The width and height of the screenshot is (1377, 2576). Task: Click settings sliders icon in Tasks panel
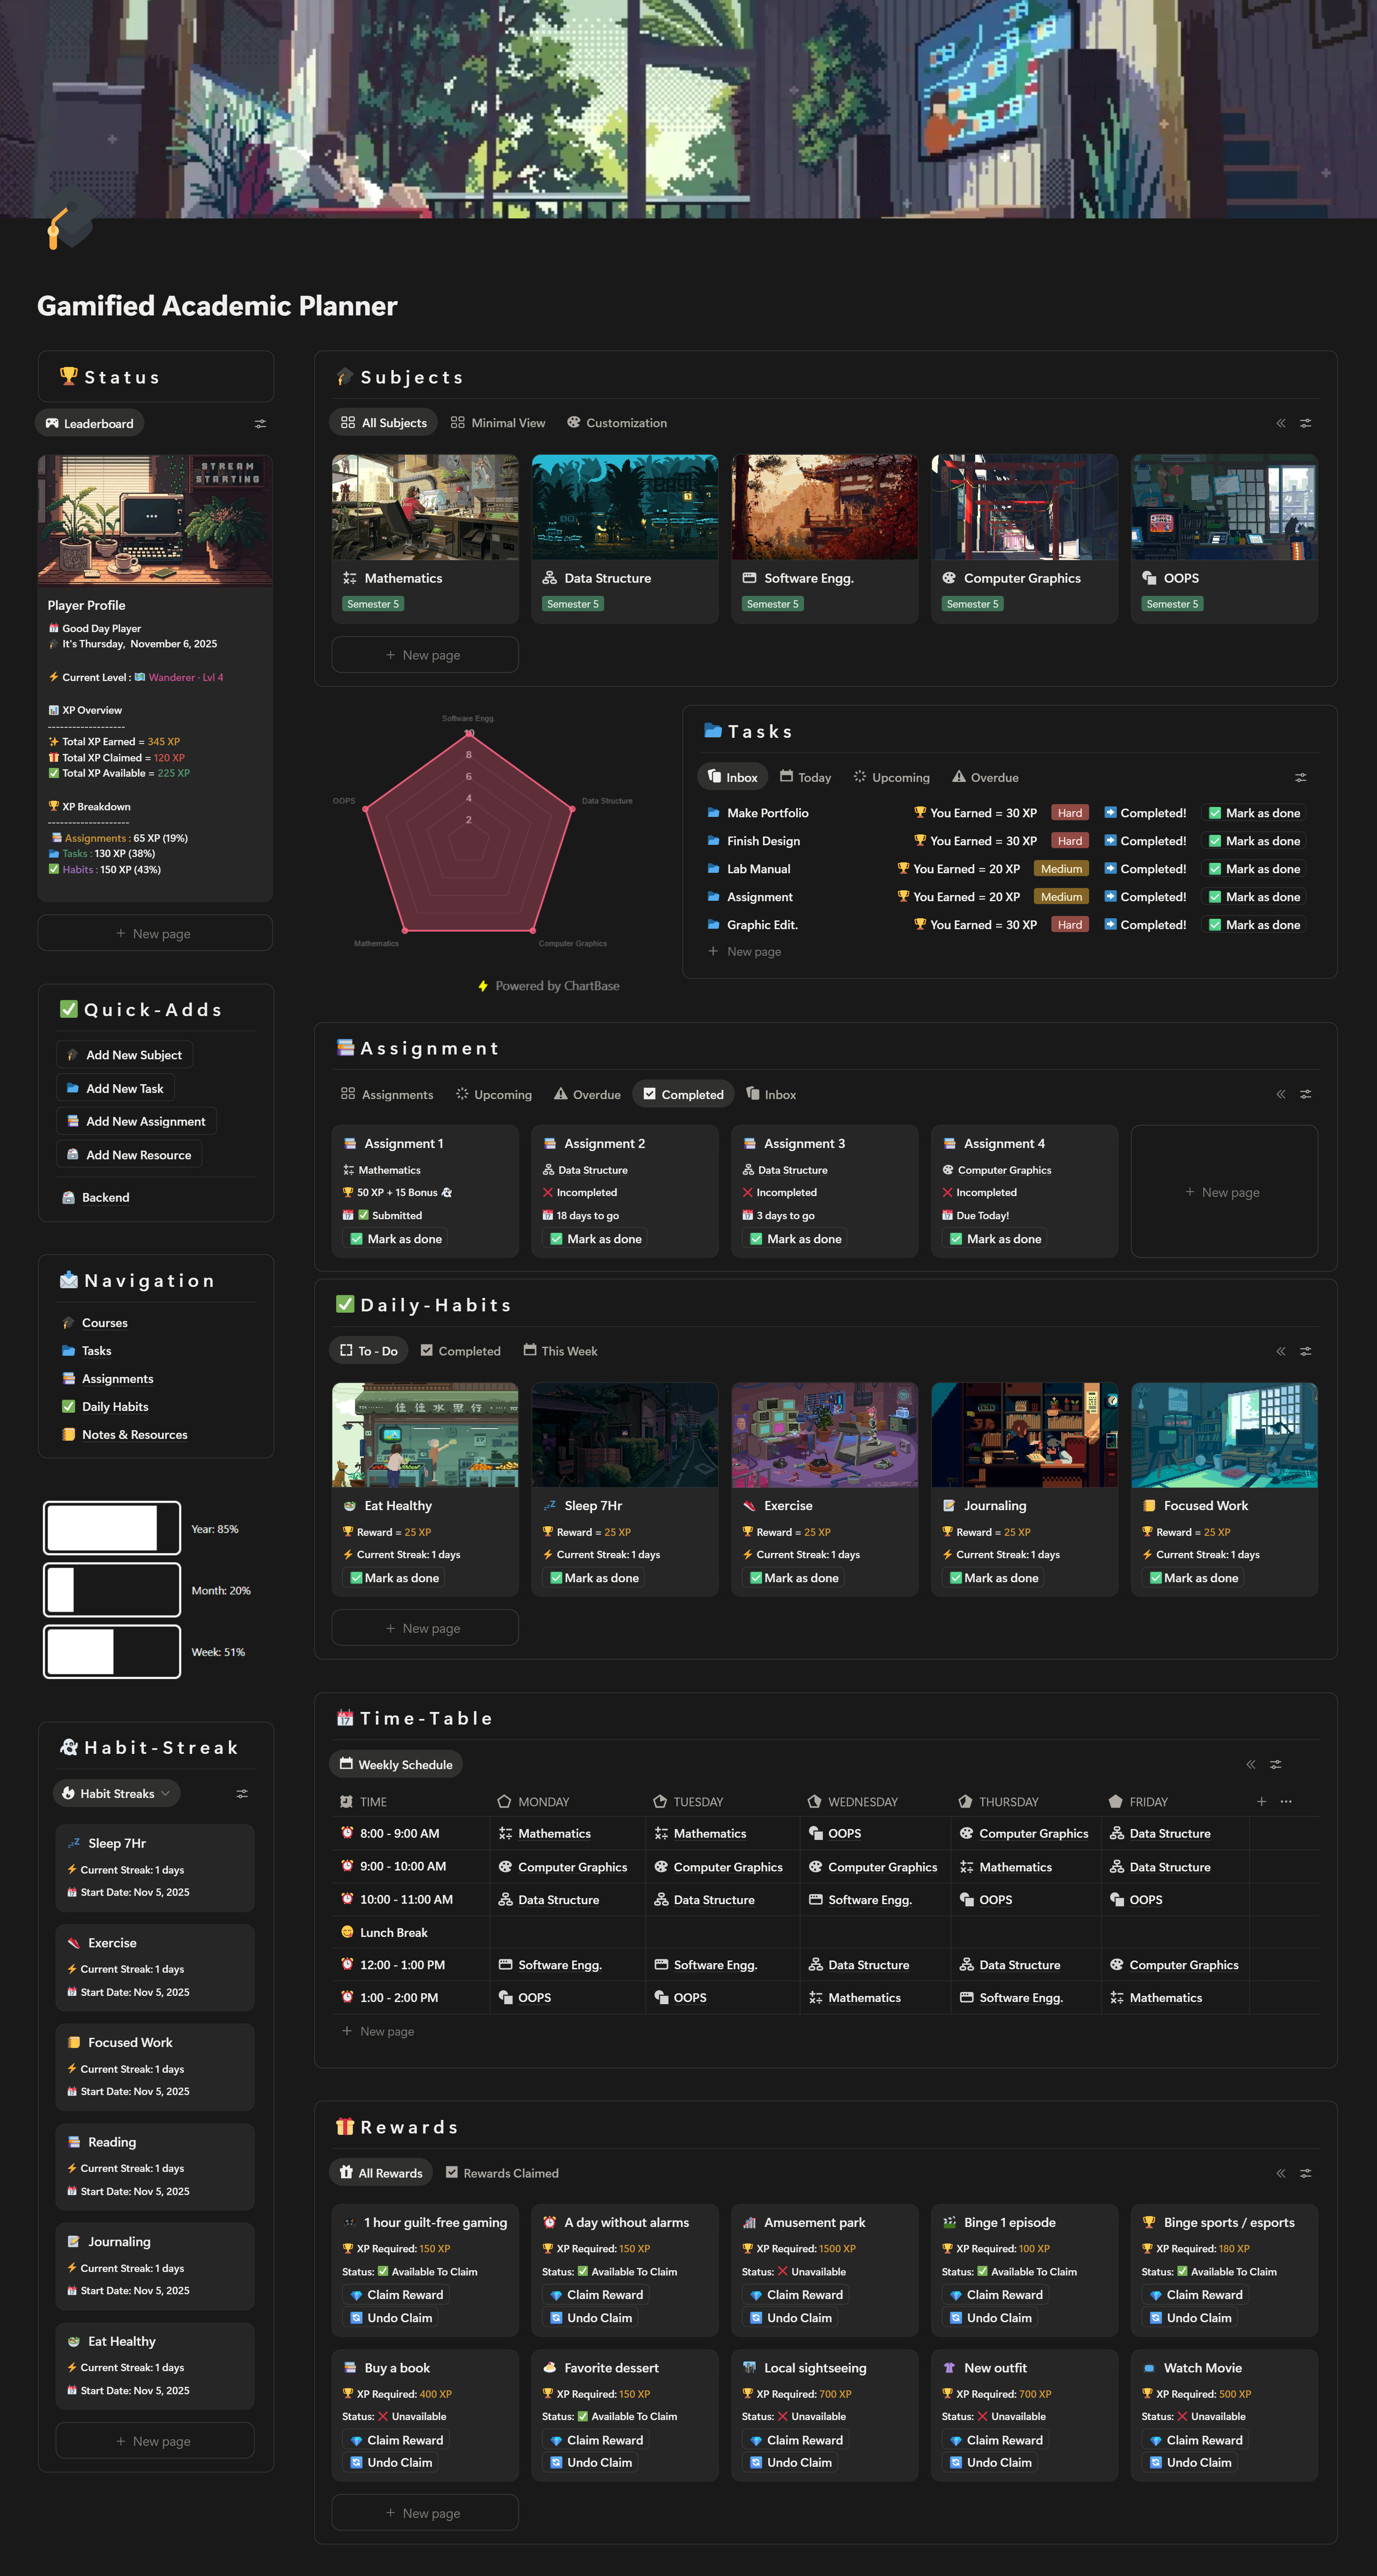coord(1300,777)
